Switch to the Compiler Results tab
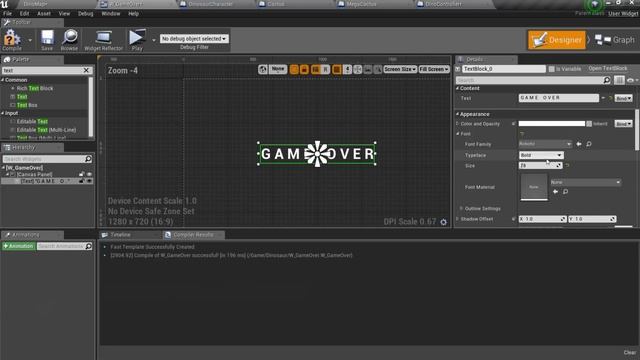This screenshot has height=360, width=640. pyautogui.click(x=193, y=235)
